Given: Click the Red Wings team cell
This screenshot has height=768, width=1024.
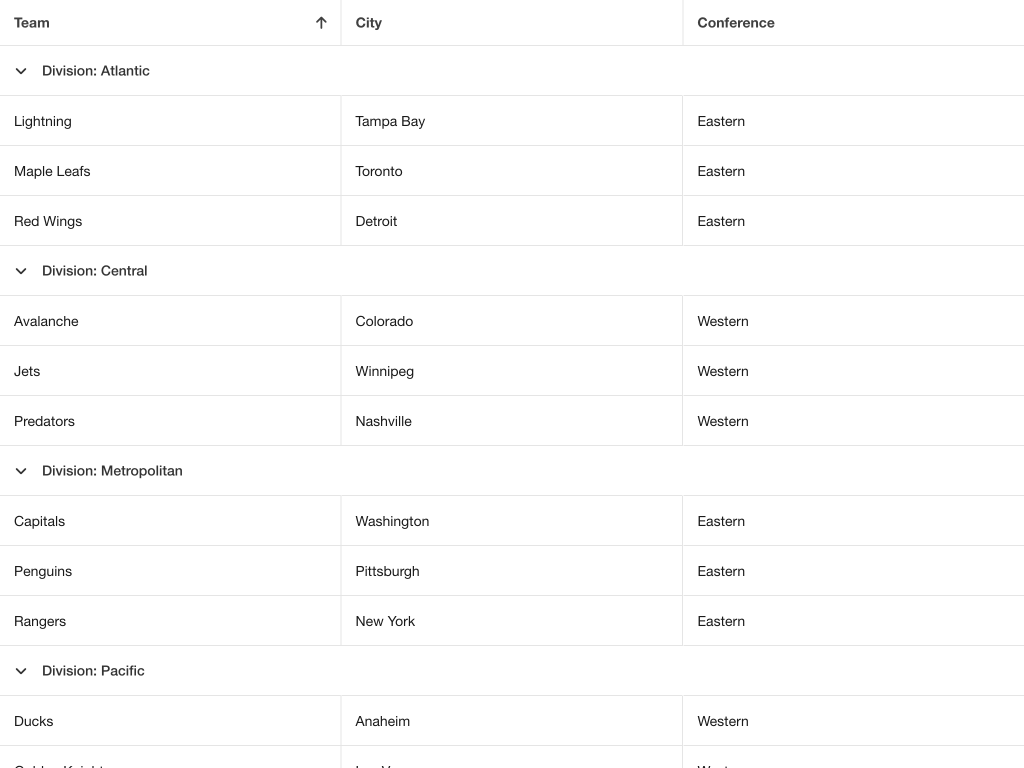Looking at the screenshot, I should click(48, 221).
